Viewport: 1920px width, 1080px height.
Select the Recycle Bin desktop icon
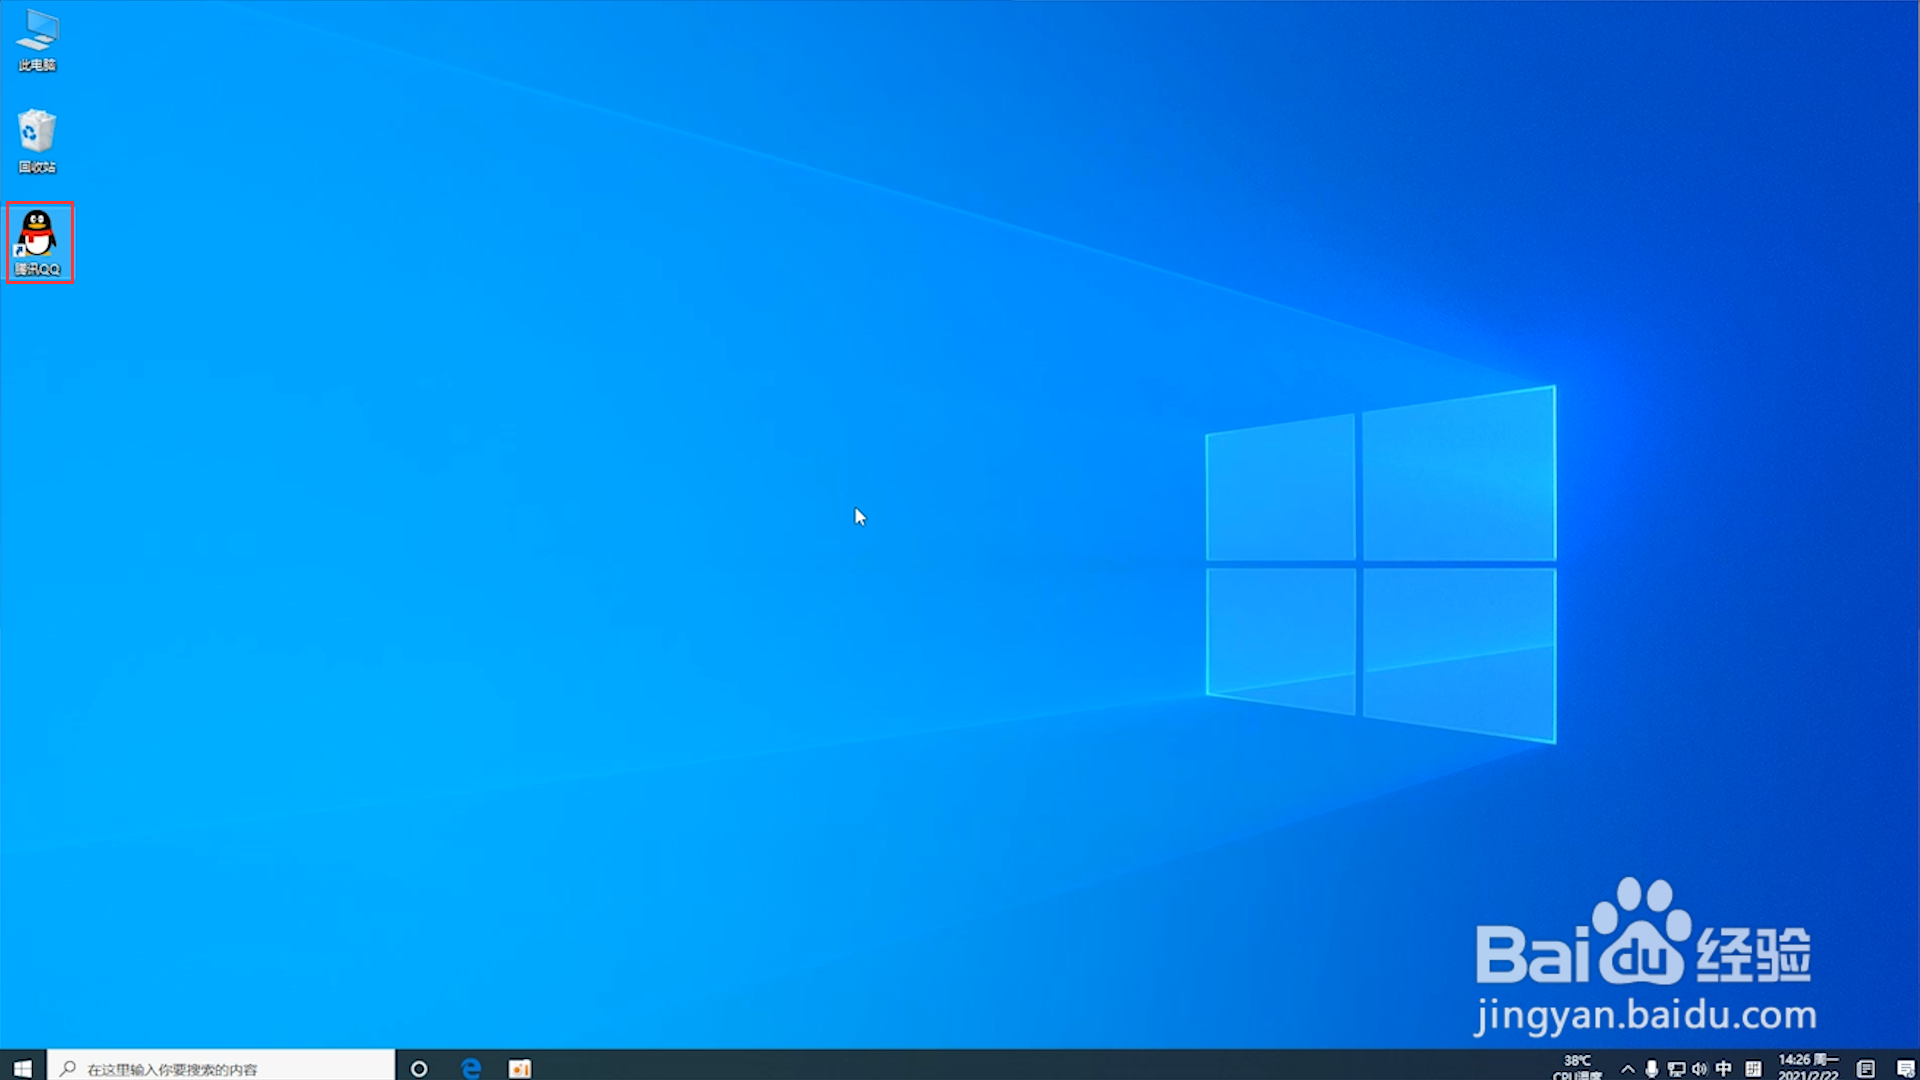pyautogui.click(x=37, y=133)
